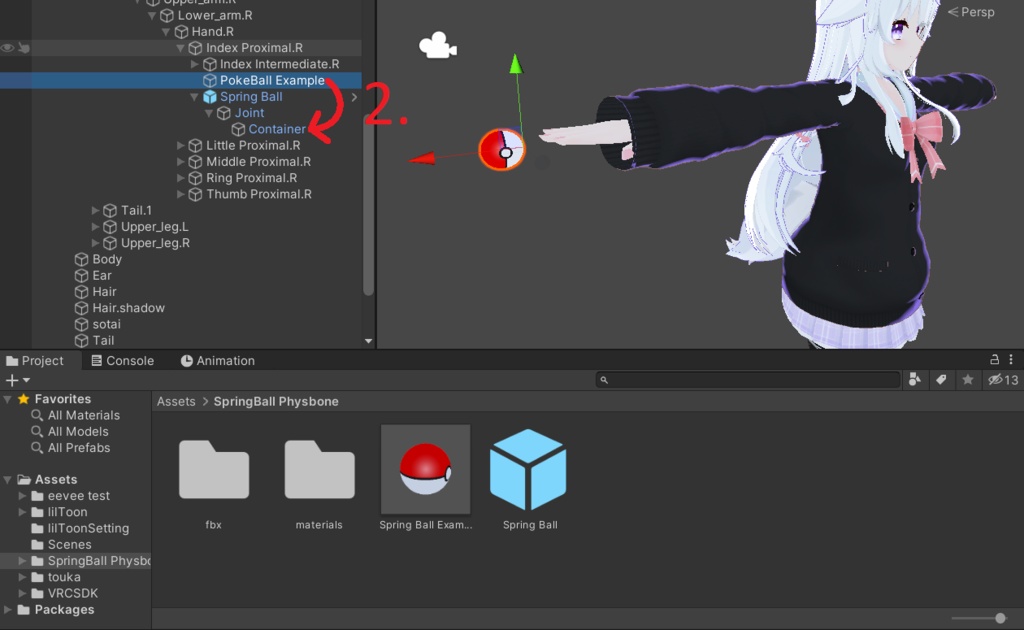Viewport: 1024px width, 630px height.
Task: Click the favorites star filter icon
Action: point(965,380)
